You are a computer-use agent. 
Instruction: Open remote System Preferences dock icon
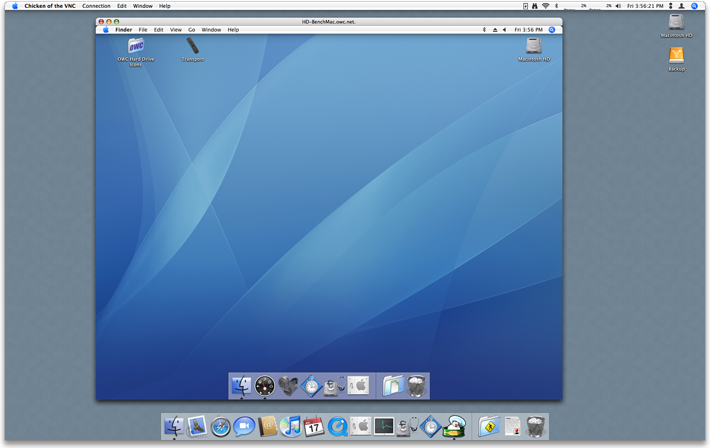click(358, 385)
